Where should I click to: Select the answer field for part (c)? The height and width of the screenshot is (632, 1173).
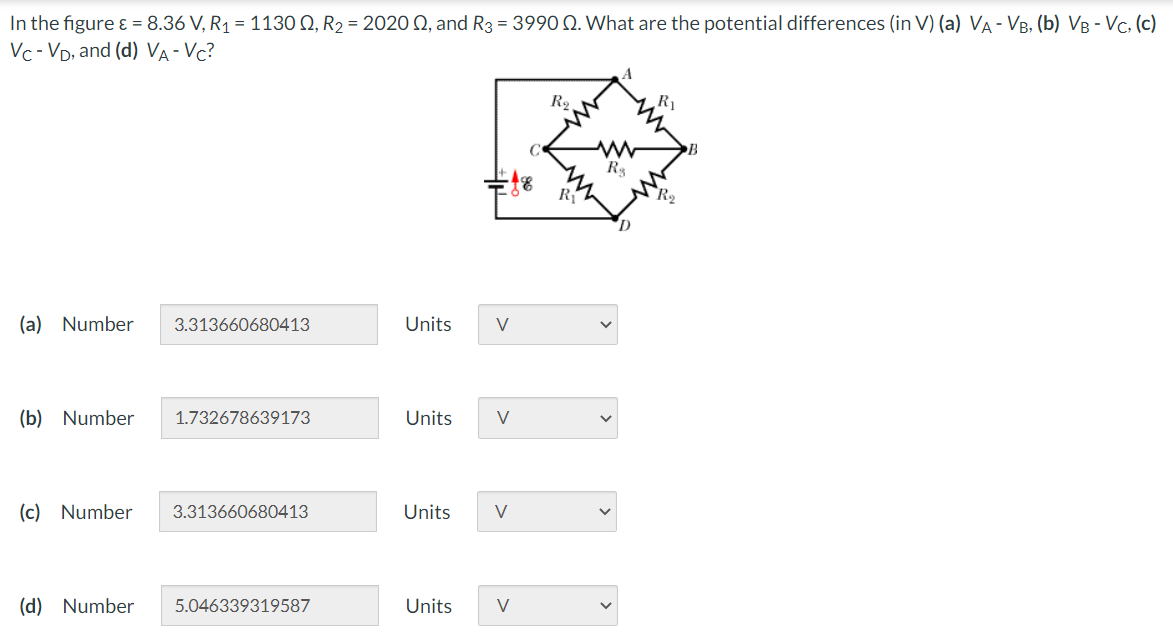click(269, 511)
